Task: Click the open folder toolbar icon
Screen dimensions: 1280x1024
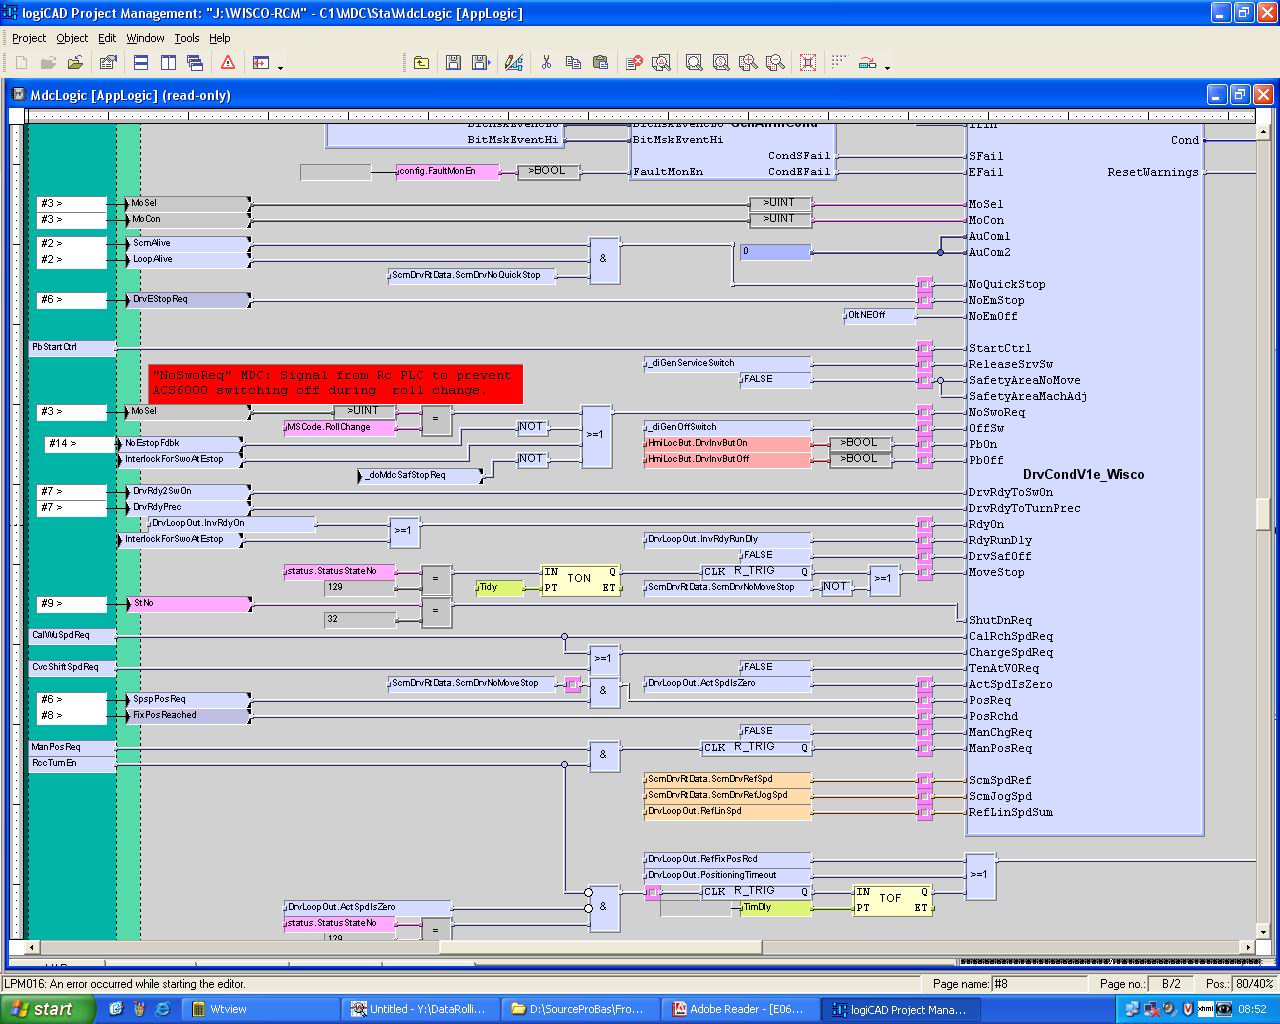Action: pos(75,63)
